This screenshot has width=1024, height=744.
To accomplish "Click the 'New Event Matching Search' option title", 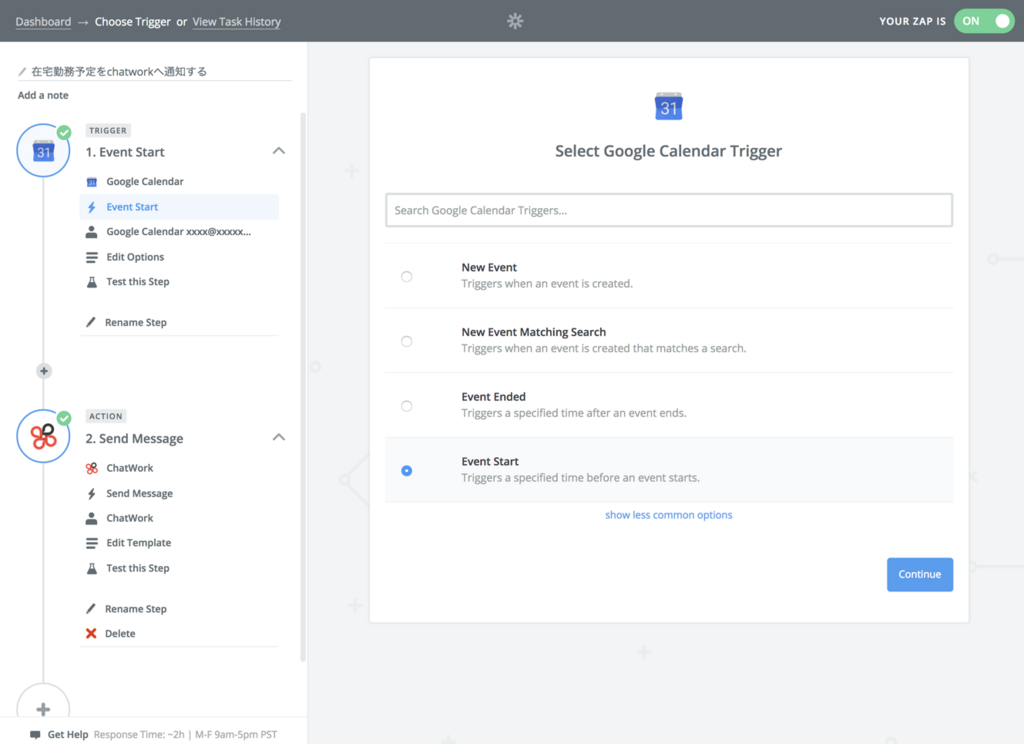I will (x=534, y=332).
